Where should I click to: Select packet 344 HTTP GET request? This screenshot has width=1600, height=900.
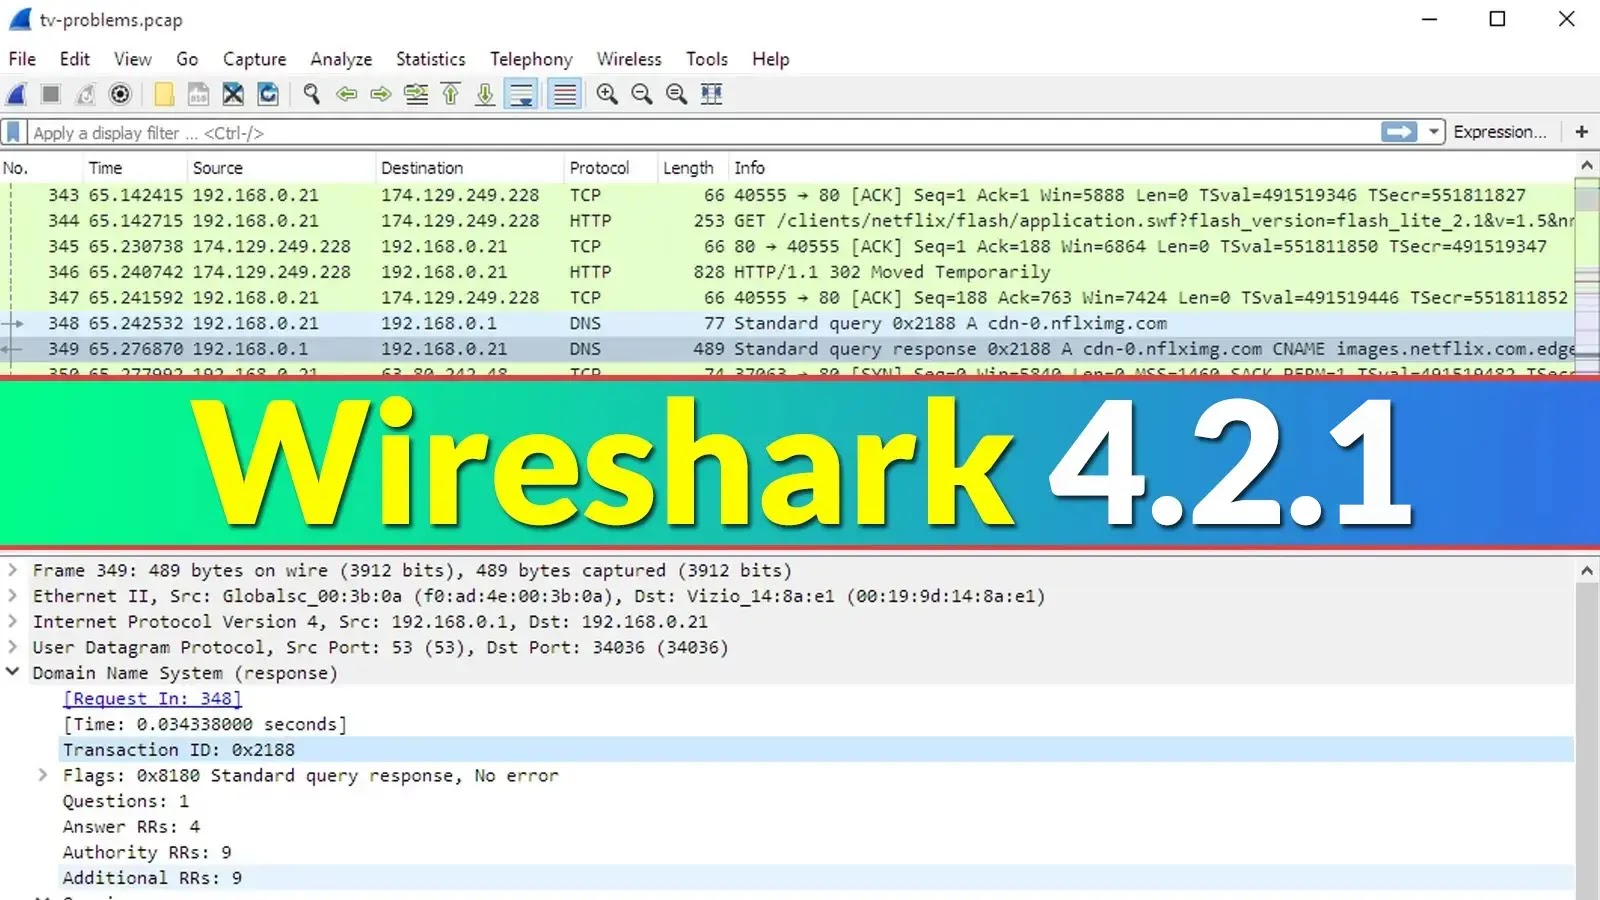point(787,221)
